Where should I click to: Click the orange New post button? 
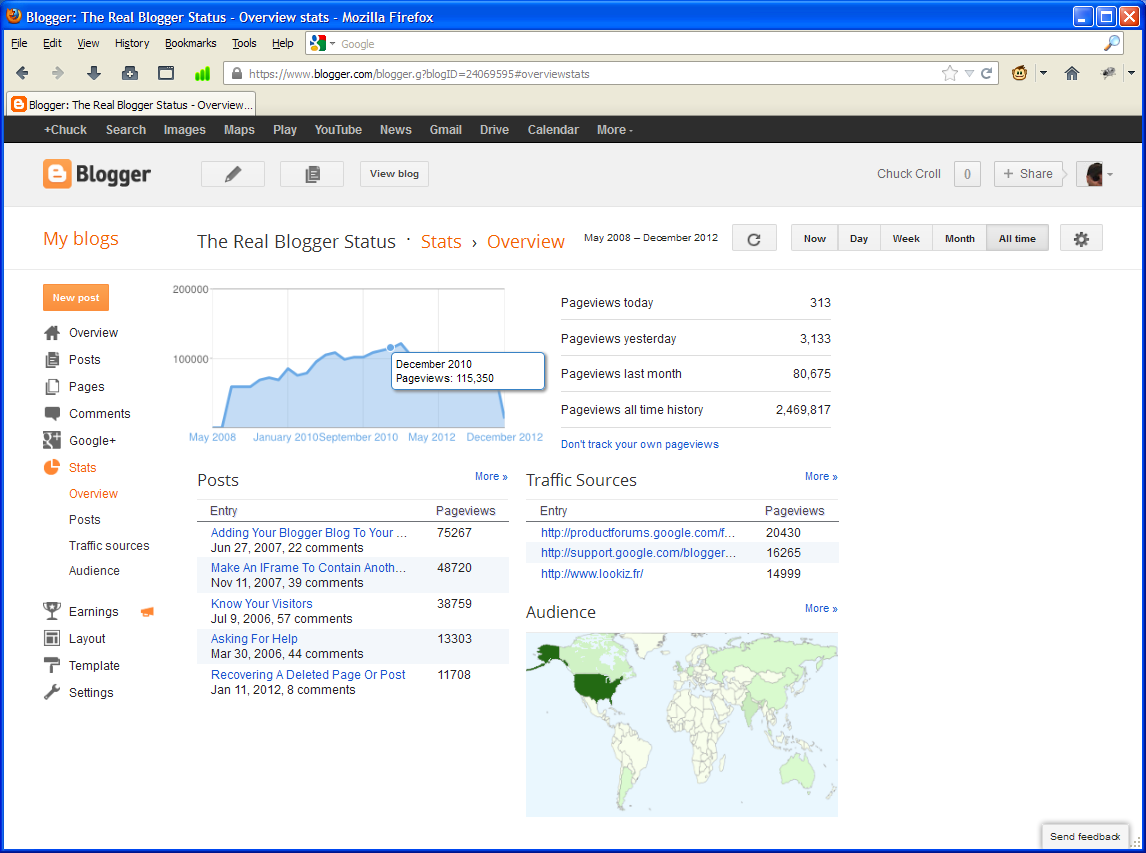coord(76,297)
